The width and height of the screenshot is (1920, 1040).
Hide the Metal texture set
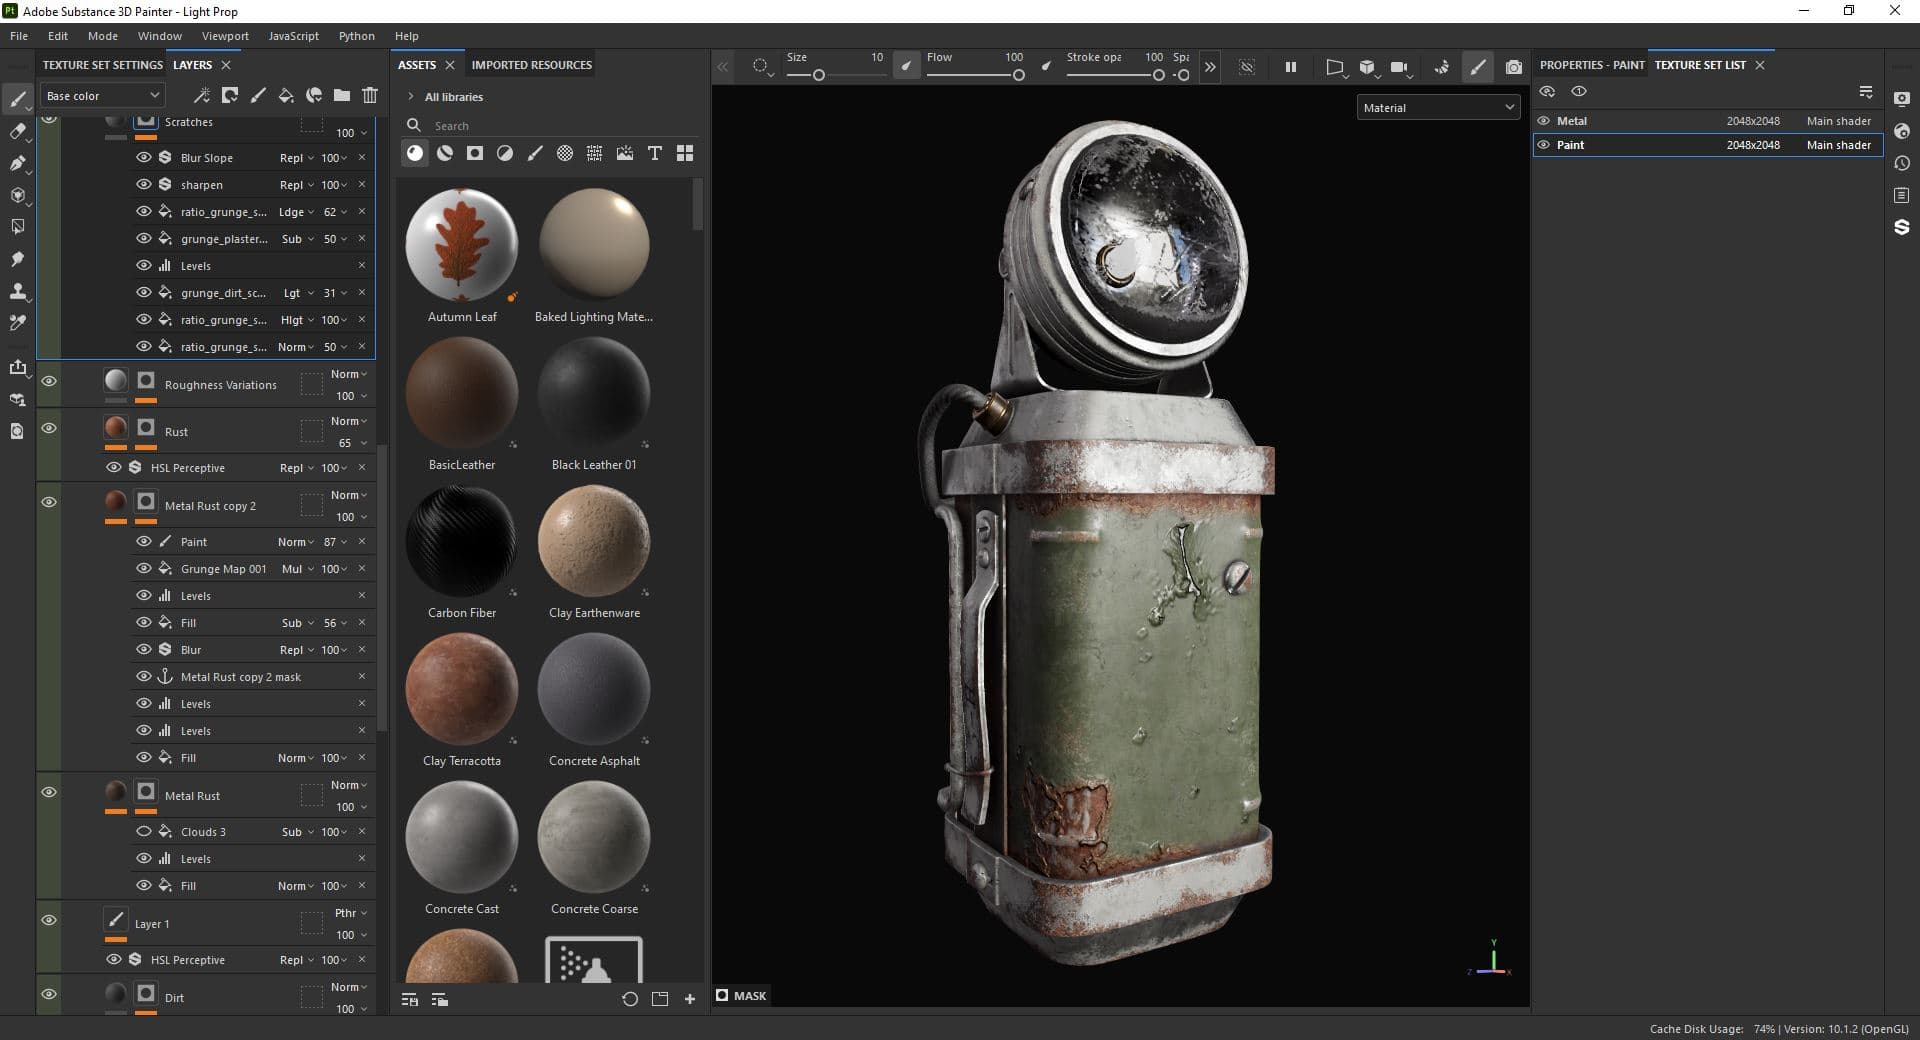coord(1545,120)
